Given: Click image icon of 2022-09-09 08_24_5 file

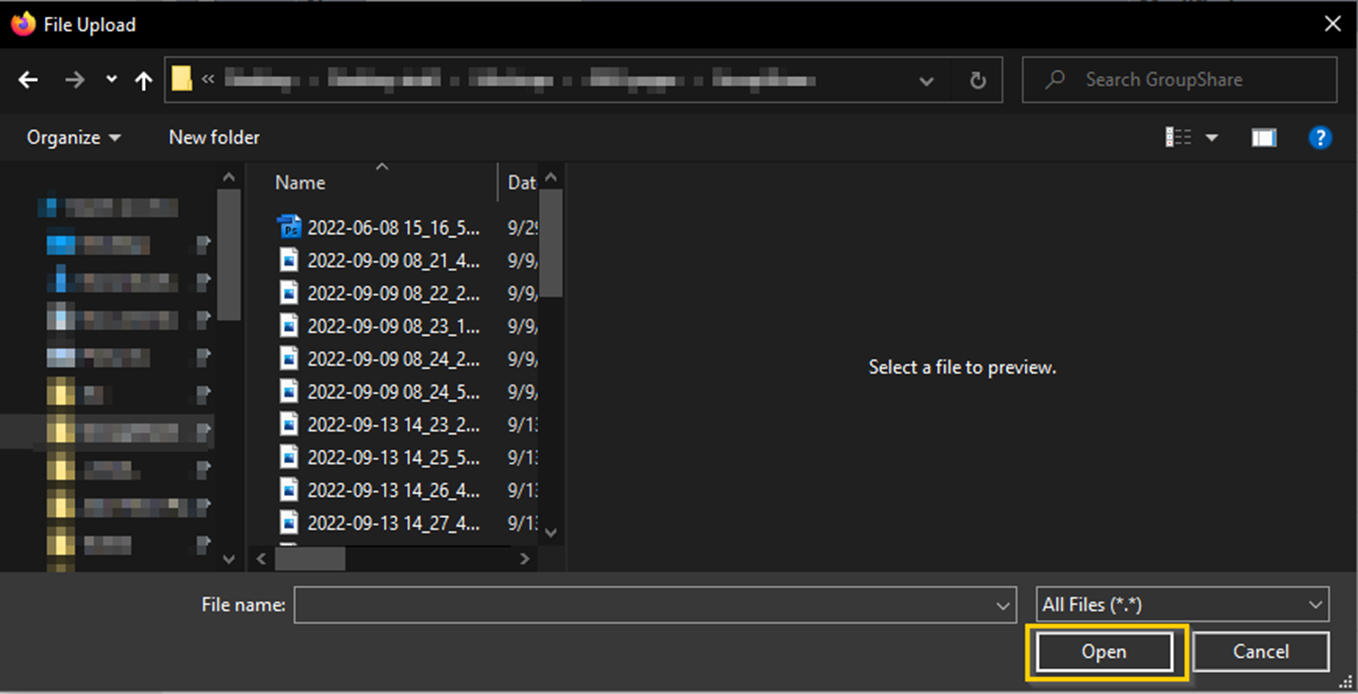Looking at the screenshot, I should tap(289, 391).
